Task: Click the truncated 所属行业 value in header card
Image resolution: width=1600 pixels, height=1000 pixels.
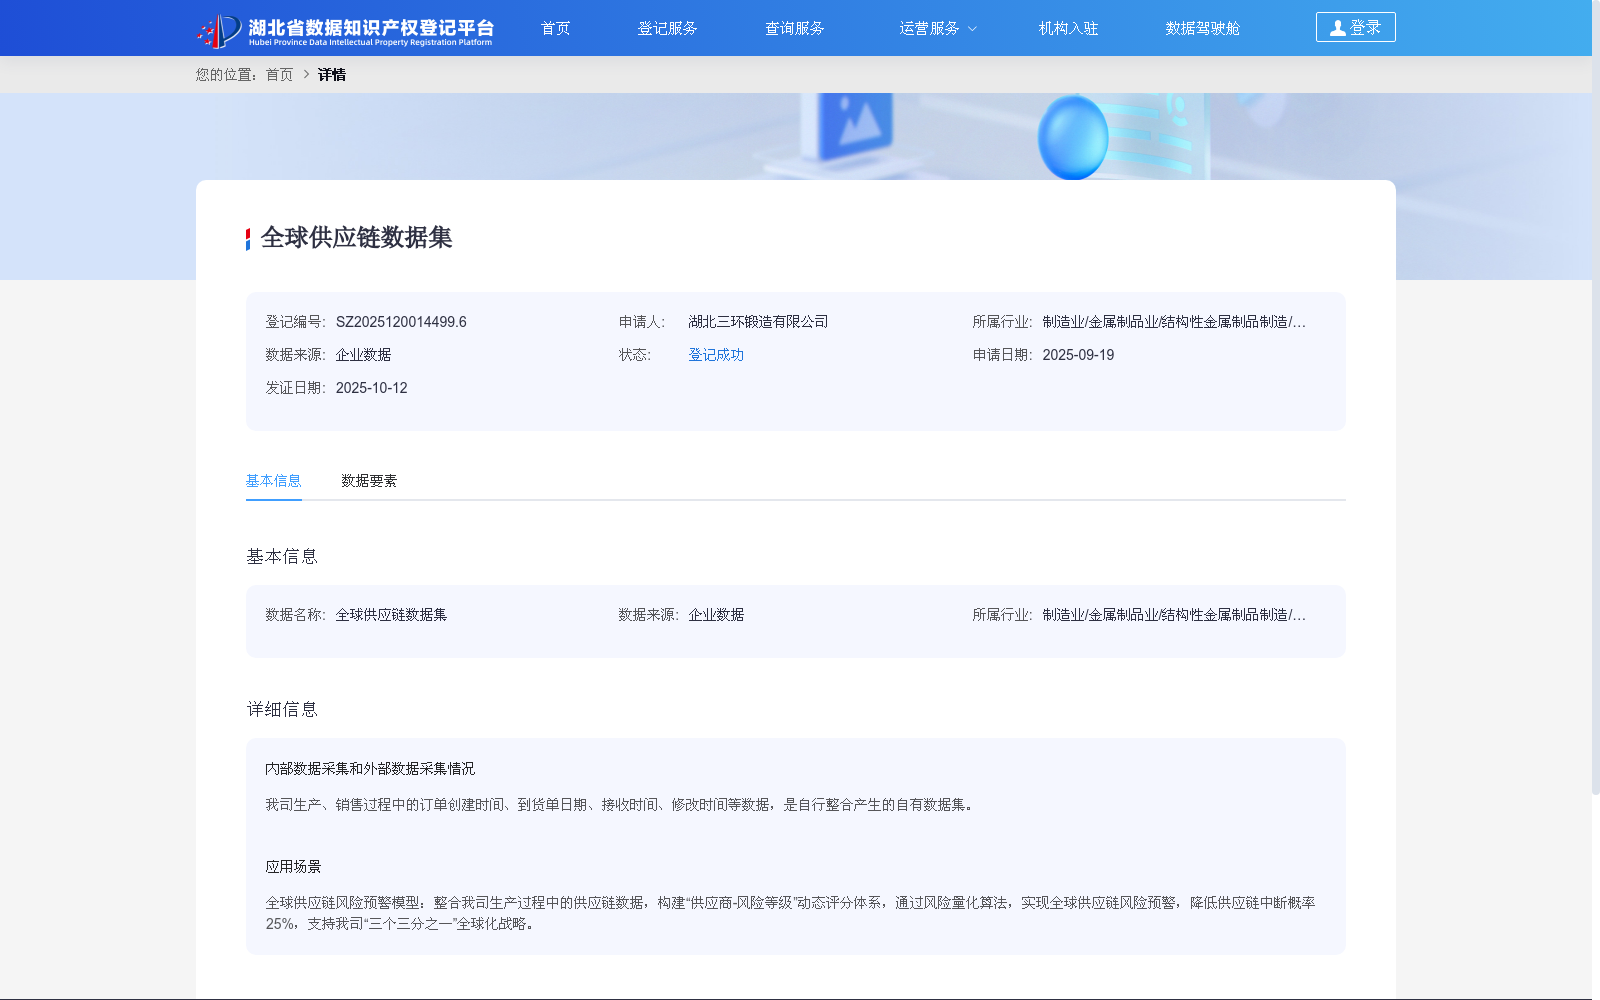Action: coord(1174,322)
